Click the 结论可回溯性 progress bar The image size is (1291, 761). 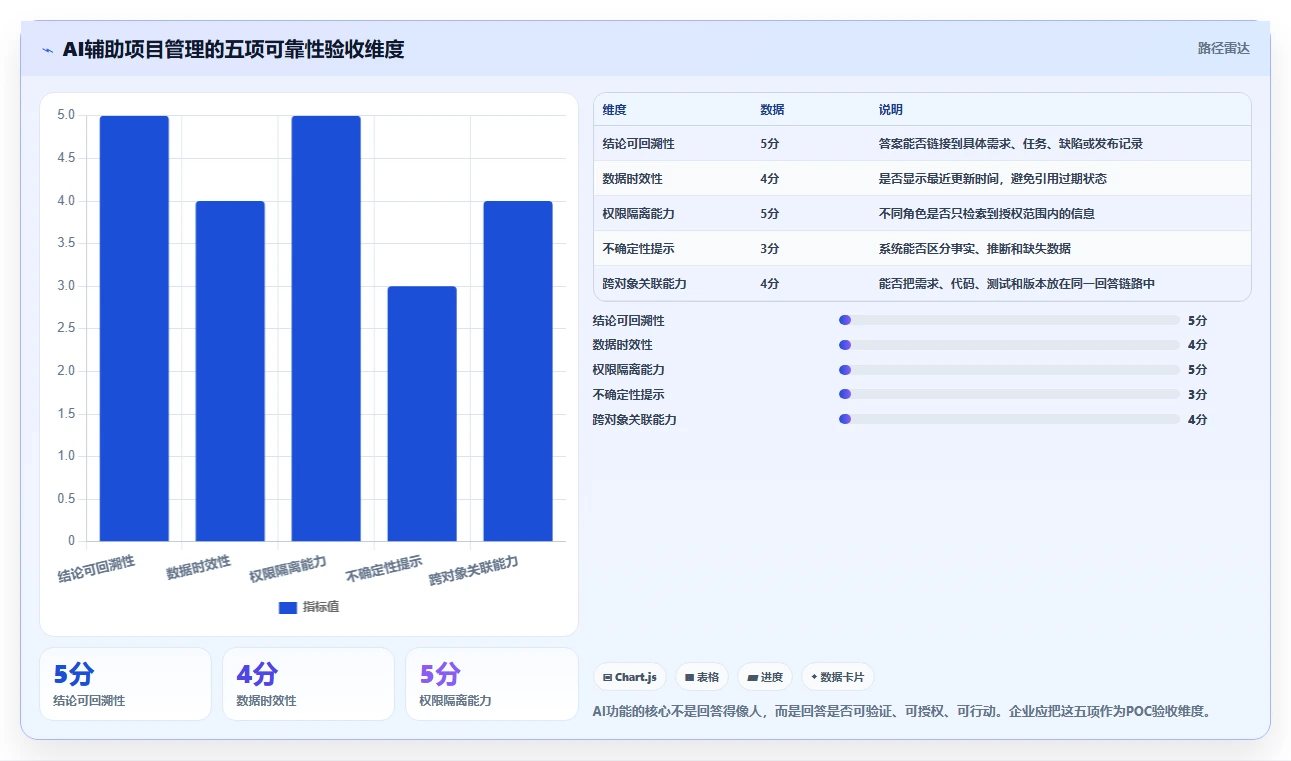point(1009,320)
